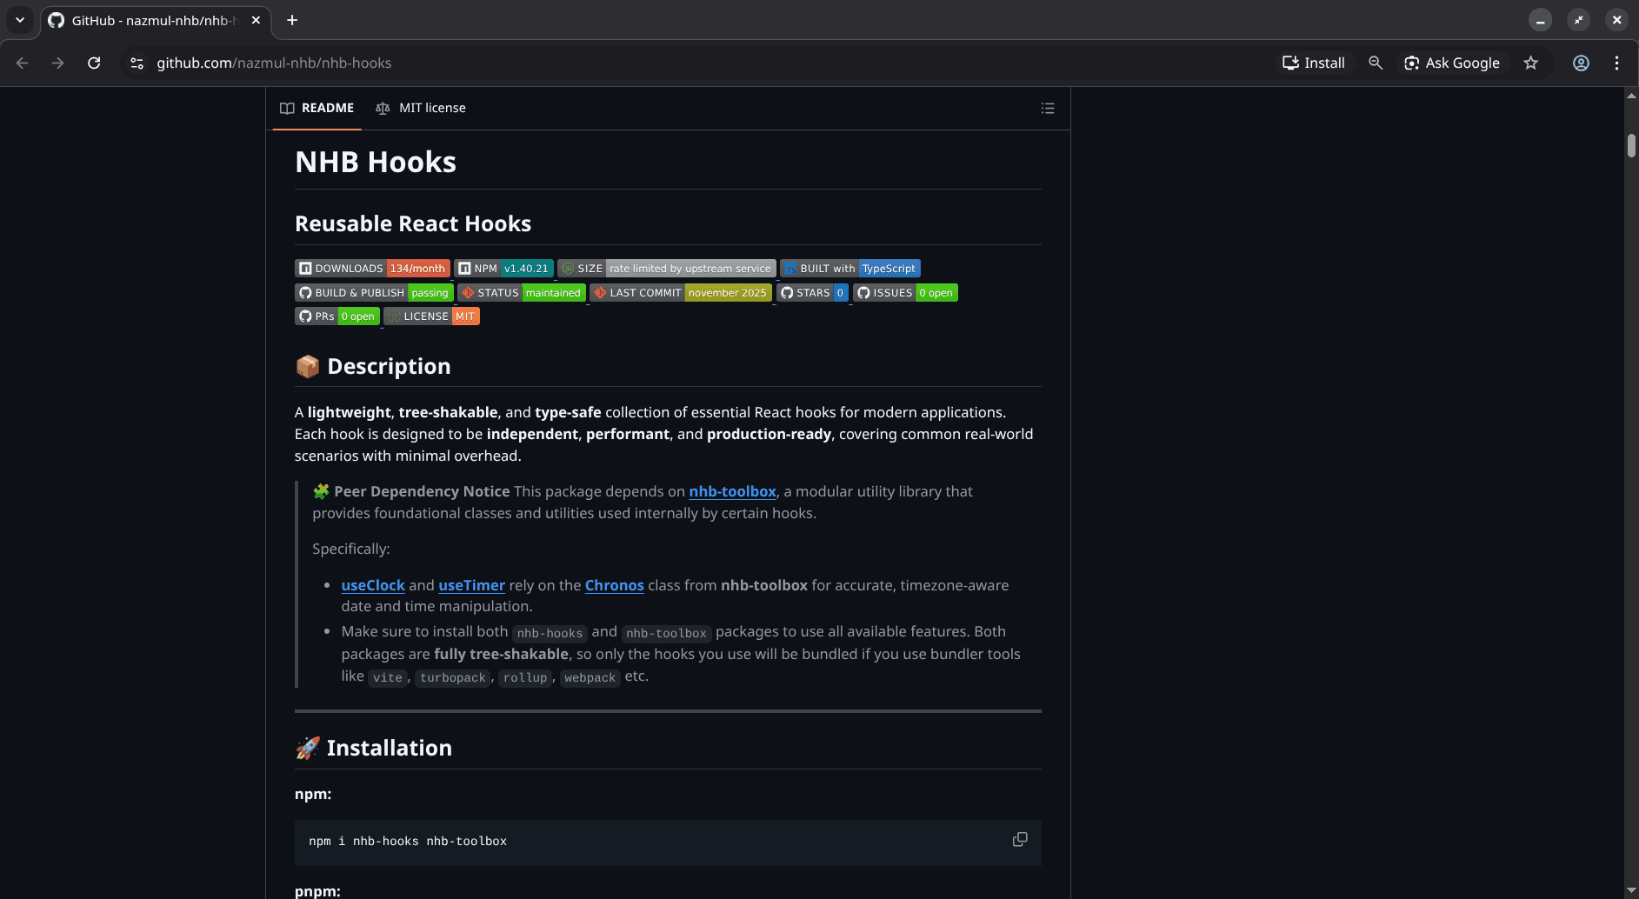Screen dimensions: 1639x899
Task: Click the Ask Google button
Action: click(1451, 63)
